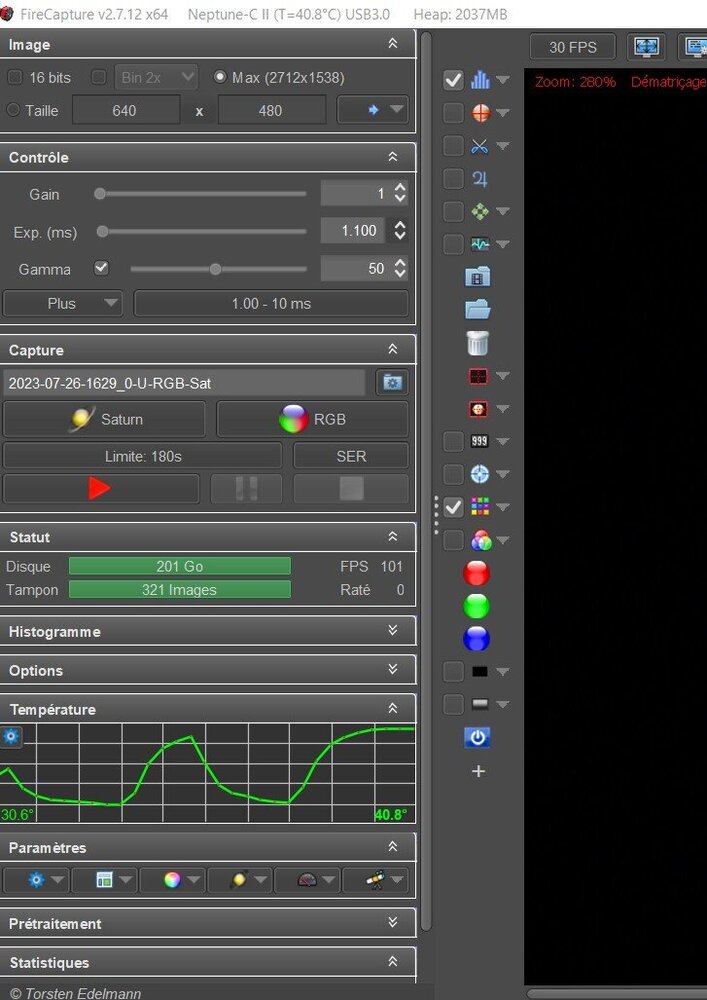
Task: Click the film strip capture folder icon
Action: (478, 277)
